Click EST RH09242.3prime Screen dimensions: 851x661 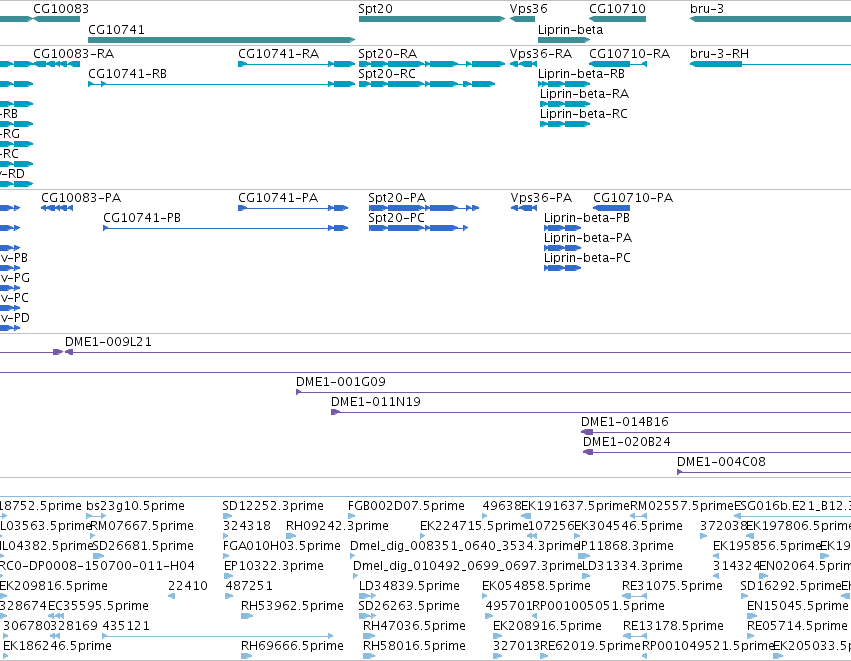pos(337,526)
